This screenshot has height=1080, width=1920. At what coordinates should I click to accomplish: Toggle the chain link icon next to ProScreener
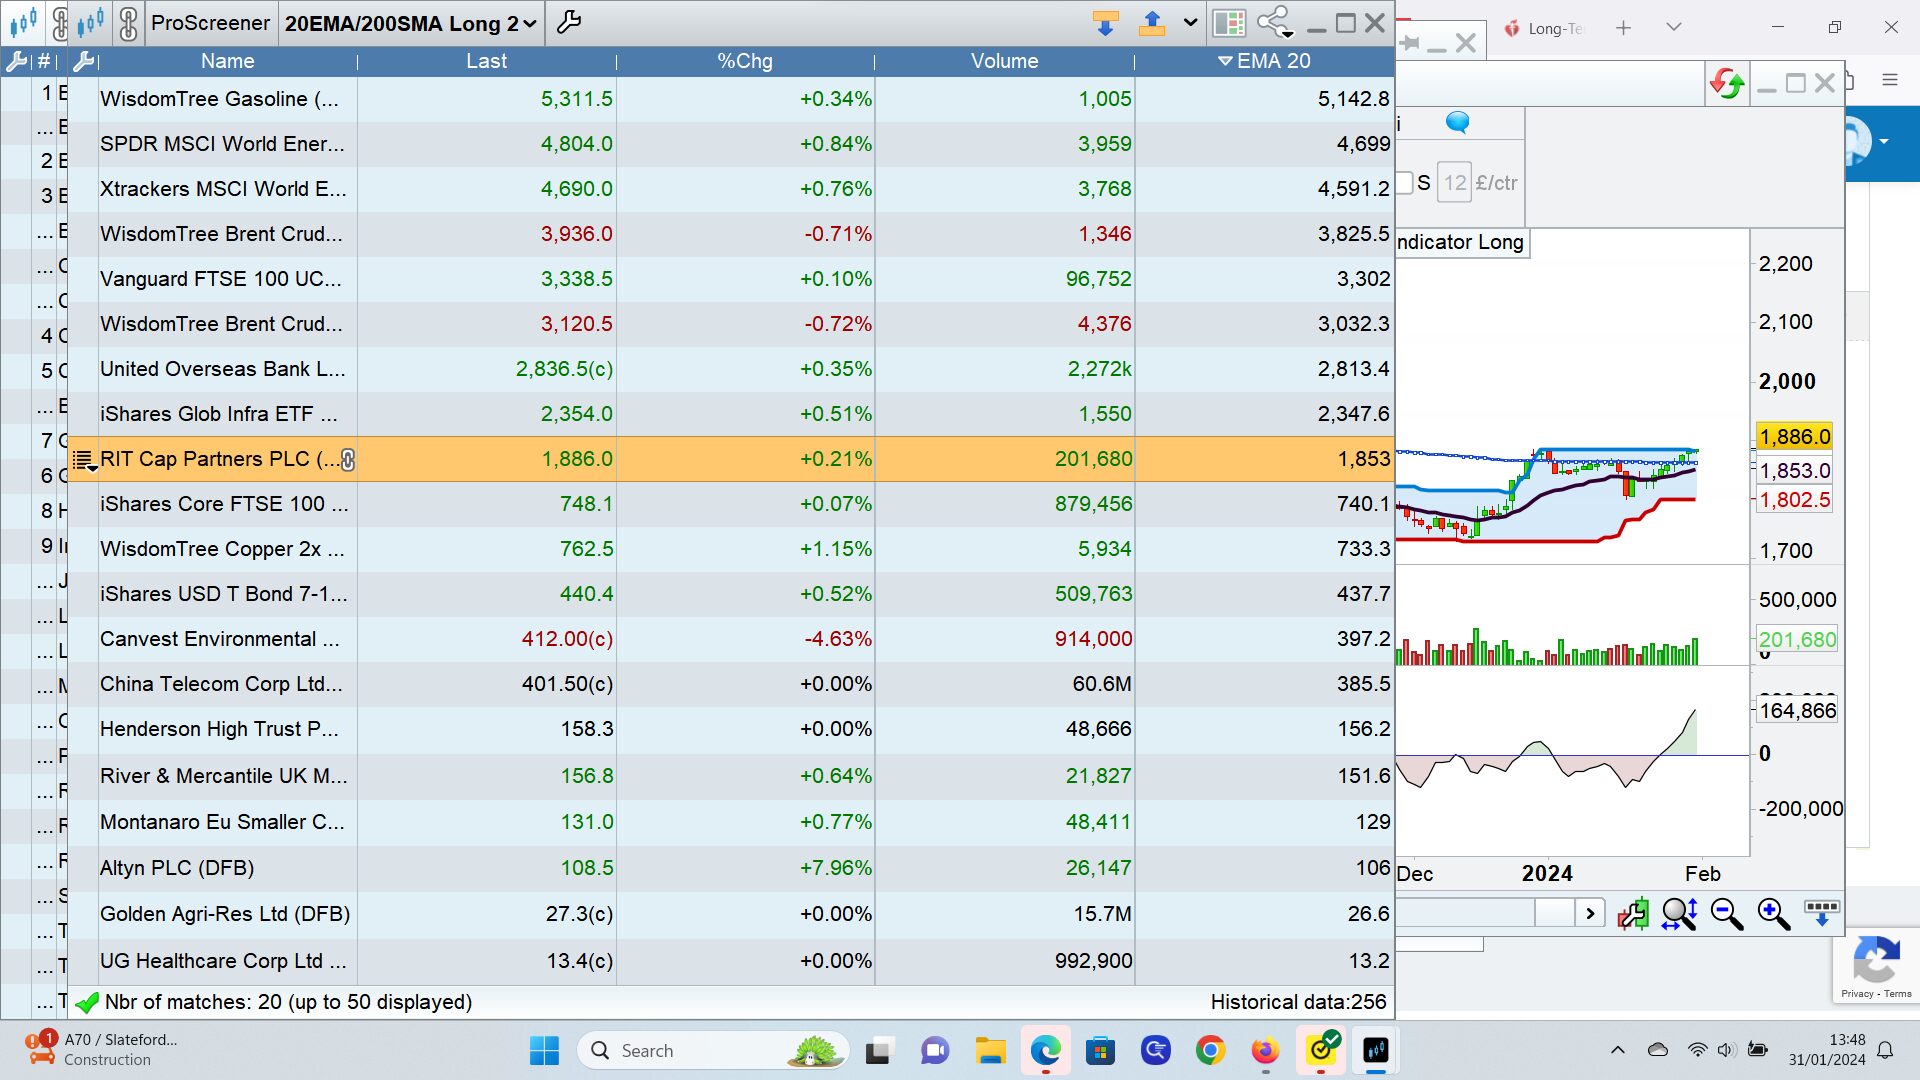pyautogui.click(x=128, y=22)
